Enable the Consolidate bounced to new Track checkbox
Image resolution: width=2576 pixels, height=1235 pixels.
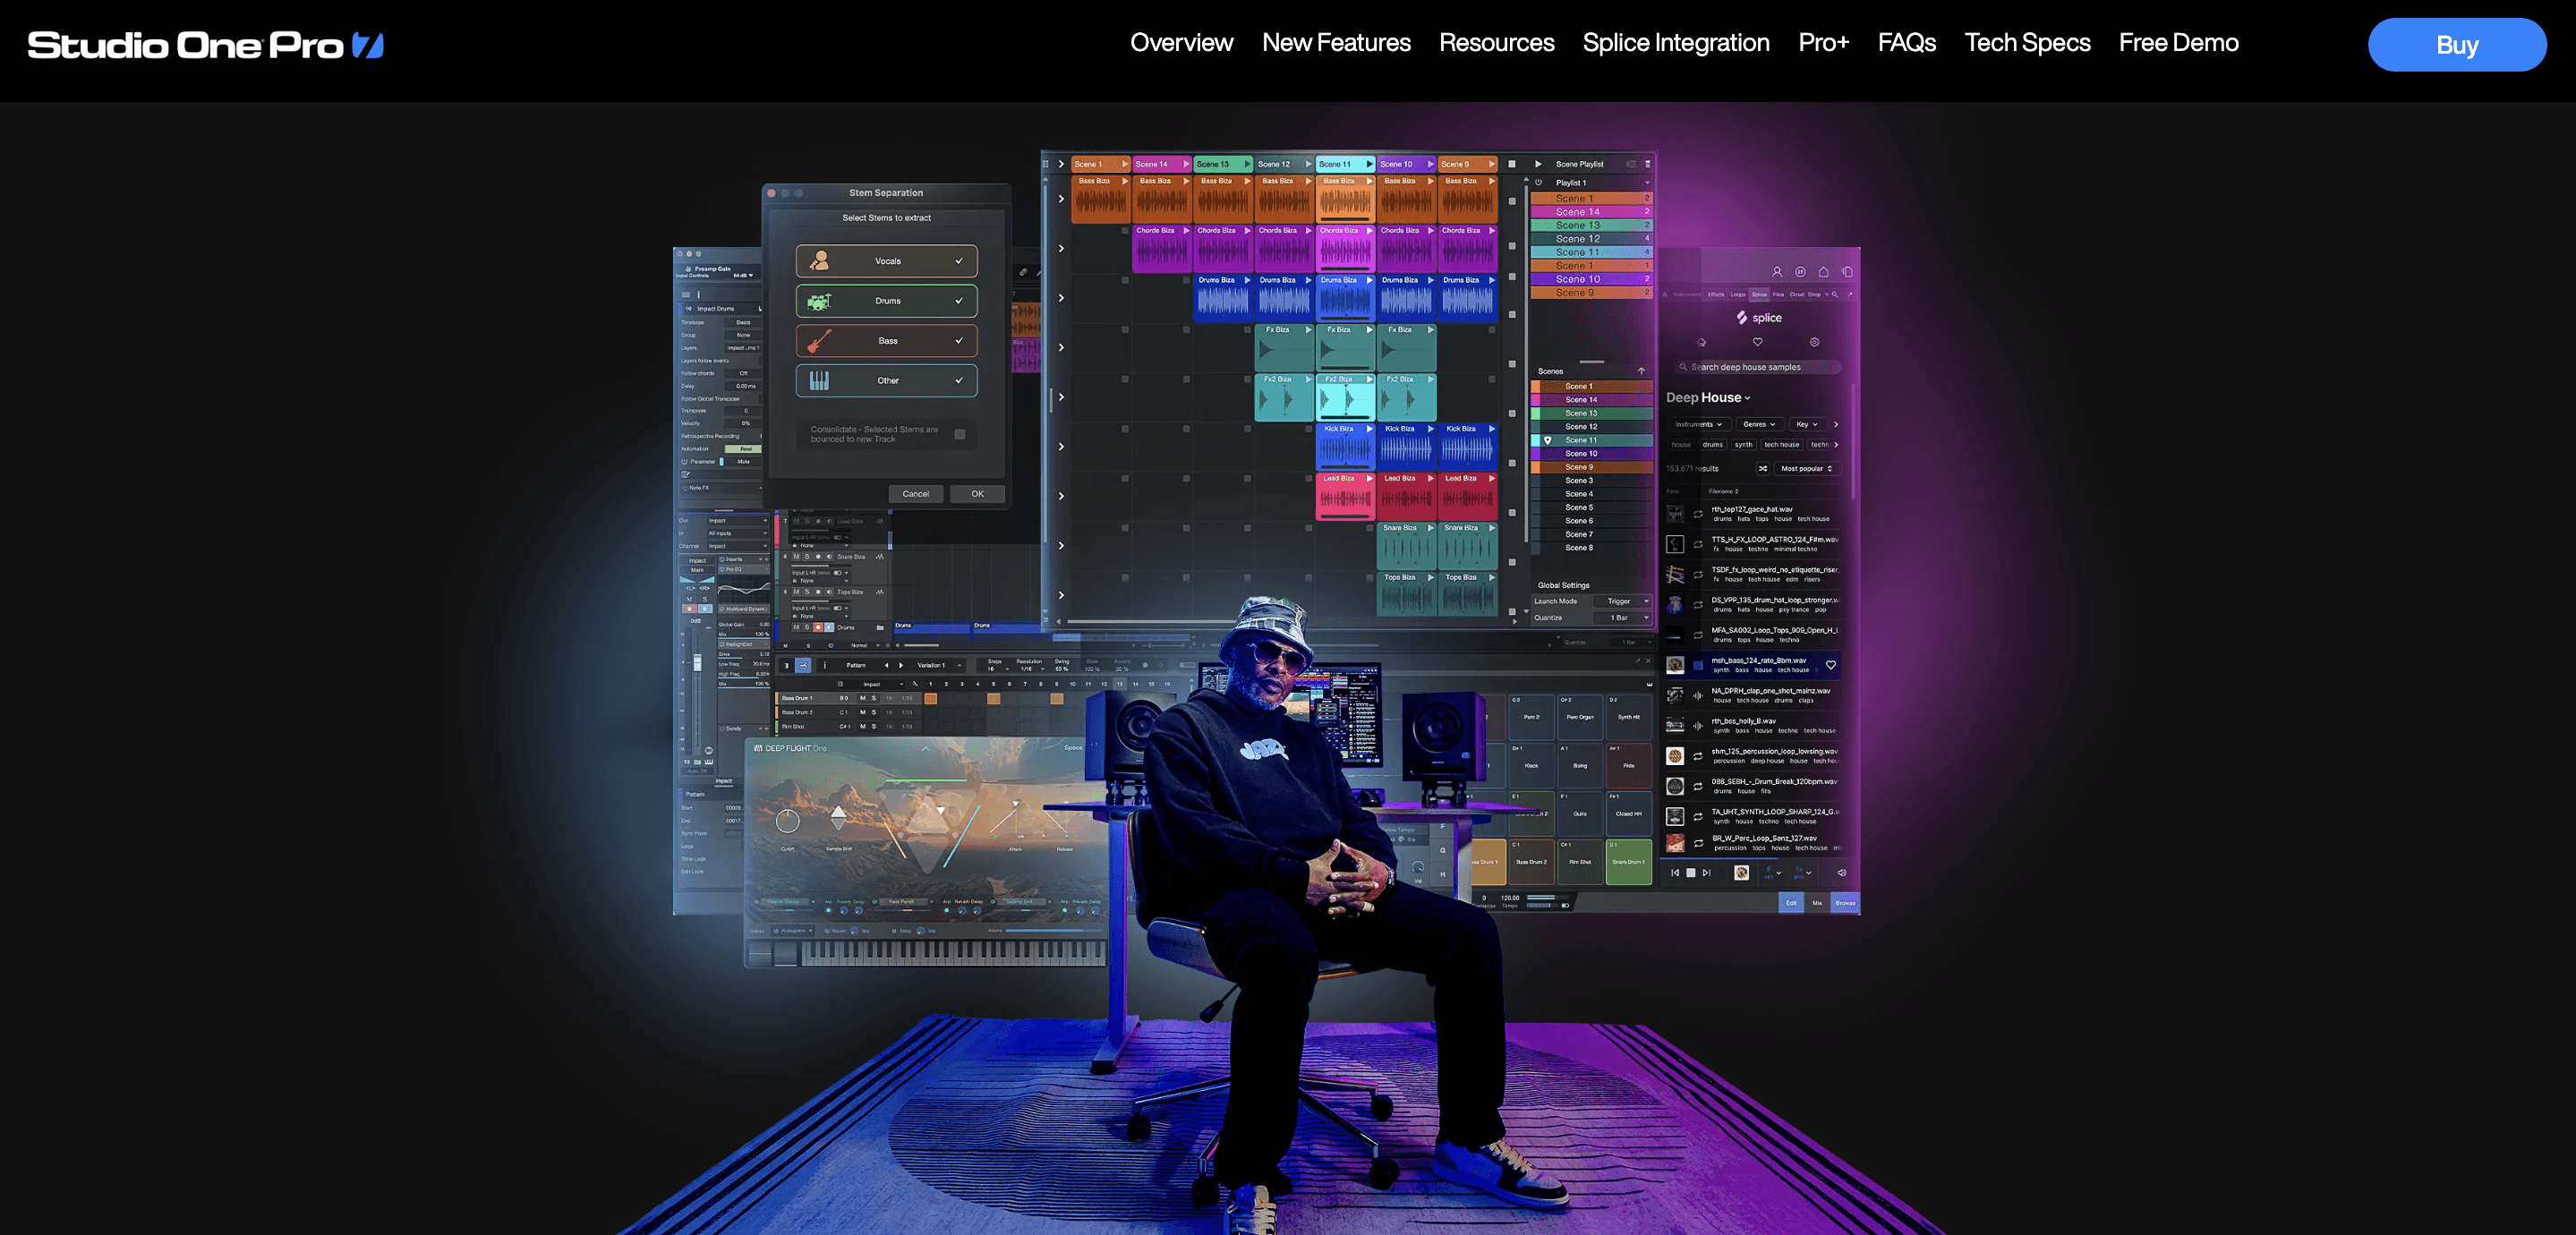960,435
